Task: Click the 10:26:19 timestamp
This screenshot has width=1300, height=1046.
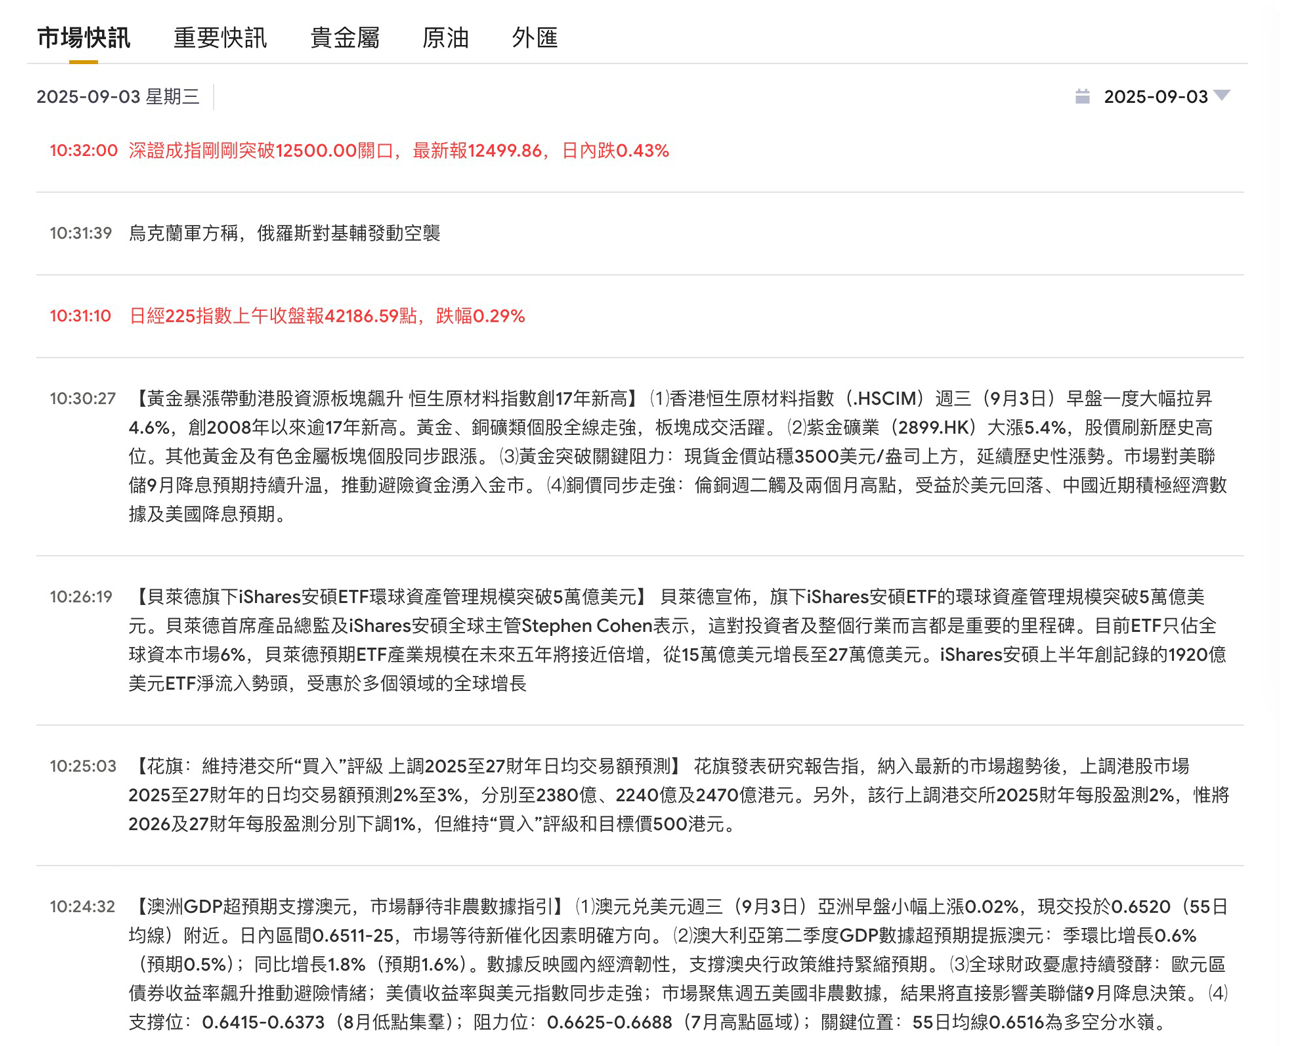Action: coord(81,597)
